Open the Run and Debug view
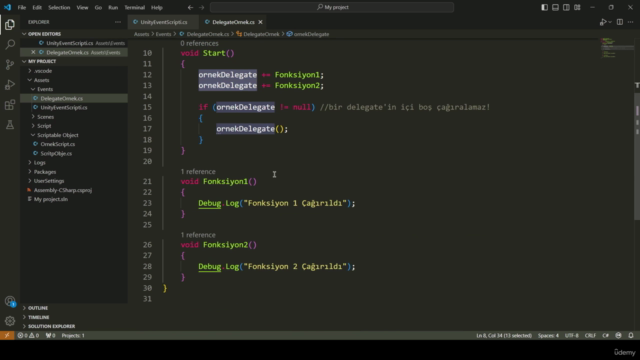640x360 pixels. pos(10,85)
